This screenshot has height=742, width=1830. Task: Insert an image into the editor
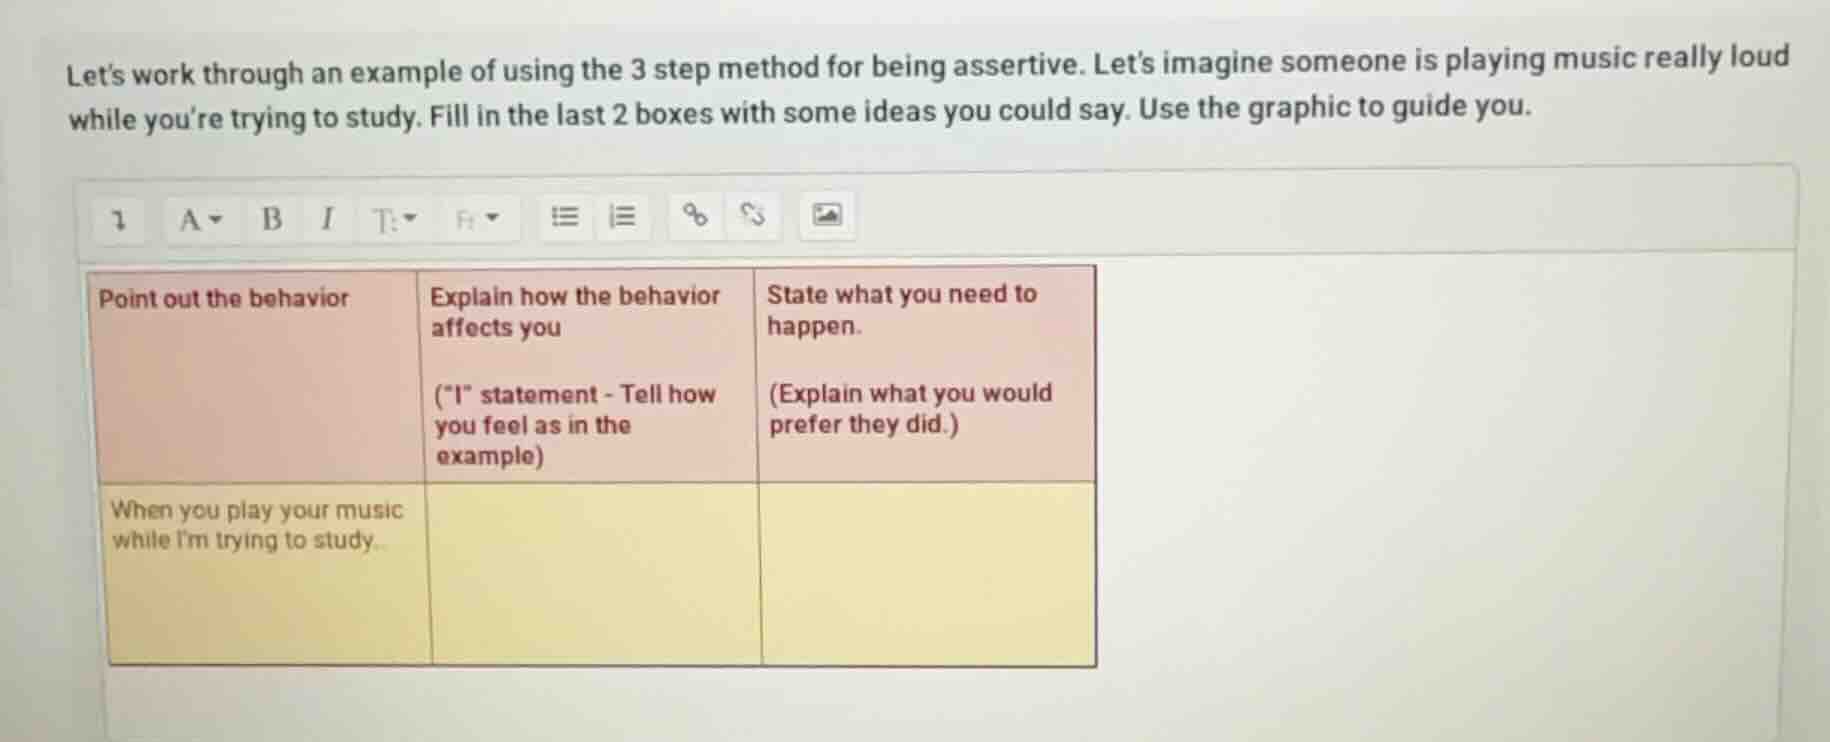830,214
